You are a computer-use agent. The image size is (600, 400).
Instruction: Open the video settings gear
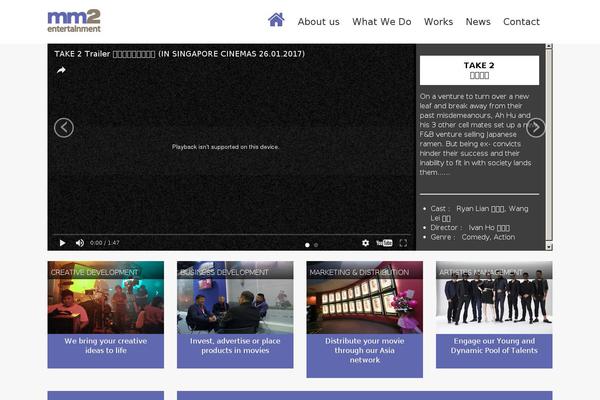coord(365,243)
